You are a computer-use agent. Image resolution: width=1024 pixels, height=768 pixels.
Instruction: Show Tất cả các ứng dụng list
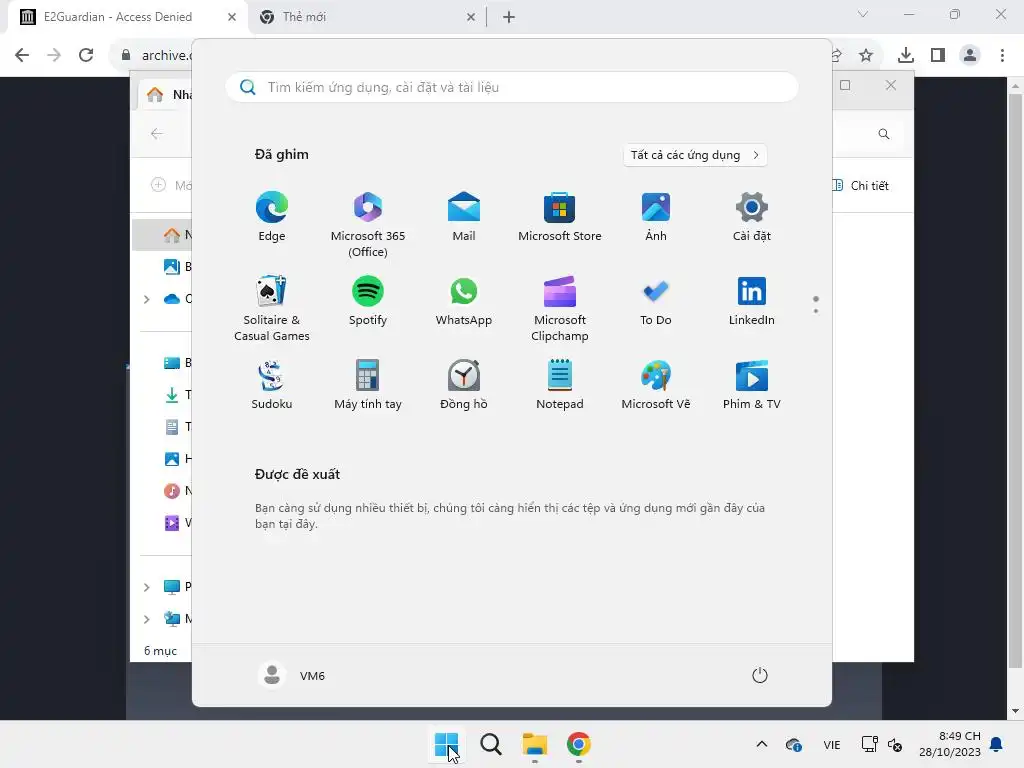695,155
